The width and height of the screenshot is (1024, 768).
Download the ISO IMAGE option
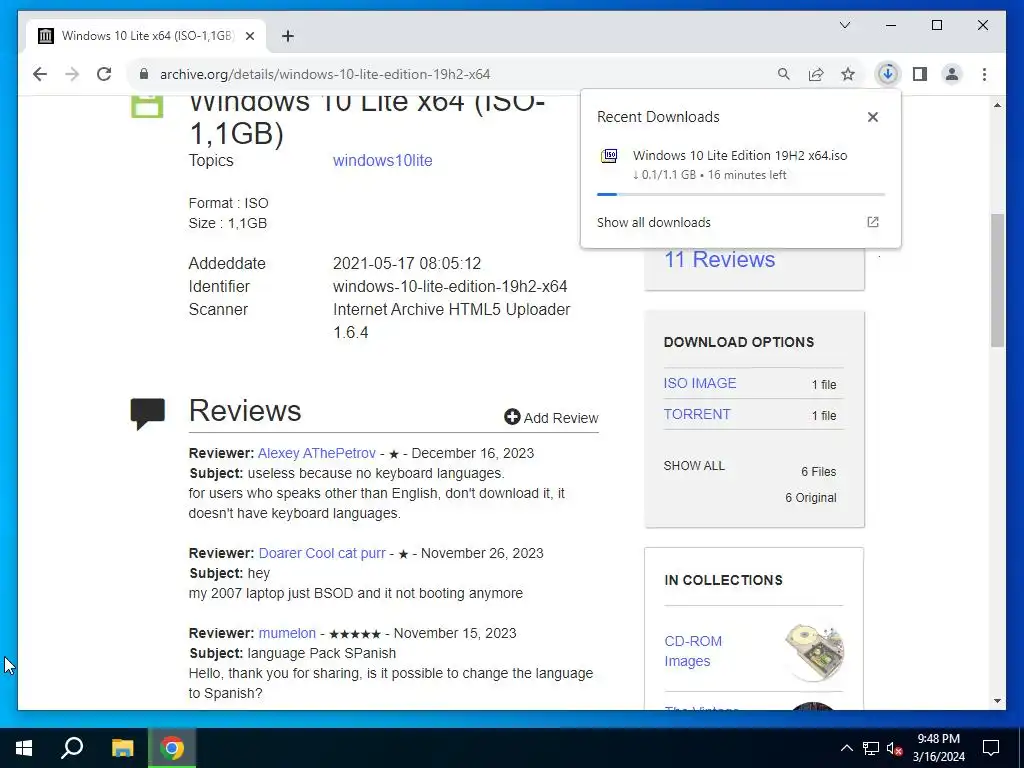coord(699,383)
